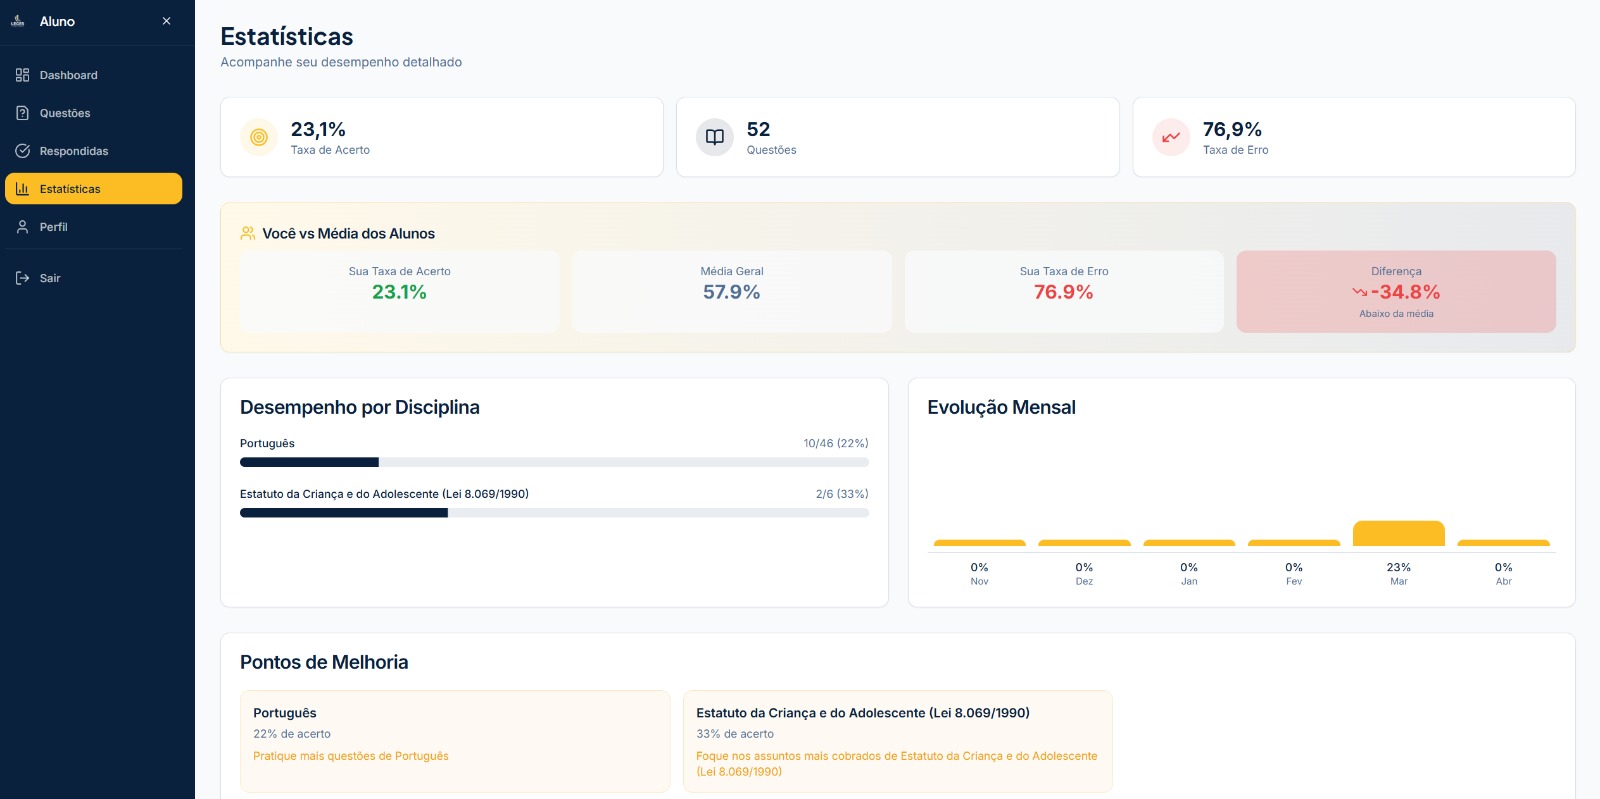Click the Média Geral 57.9% card
The width and height of the screenshot is (1600, 799).
(731, 292)
